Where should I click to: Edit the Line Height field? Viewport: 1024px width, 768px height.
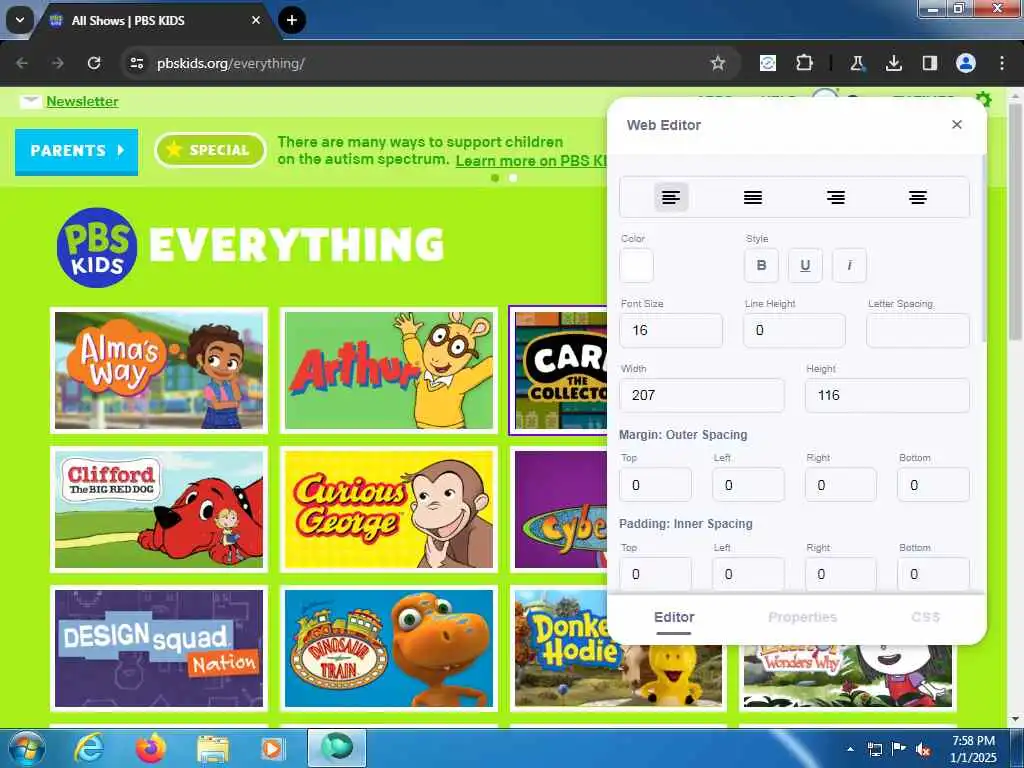pos(794,330)
